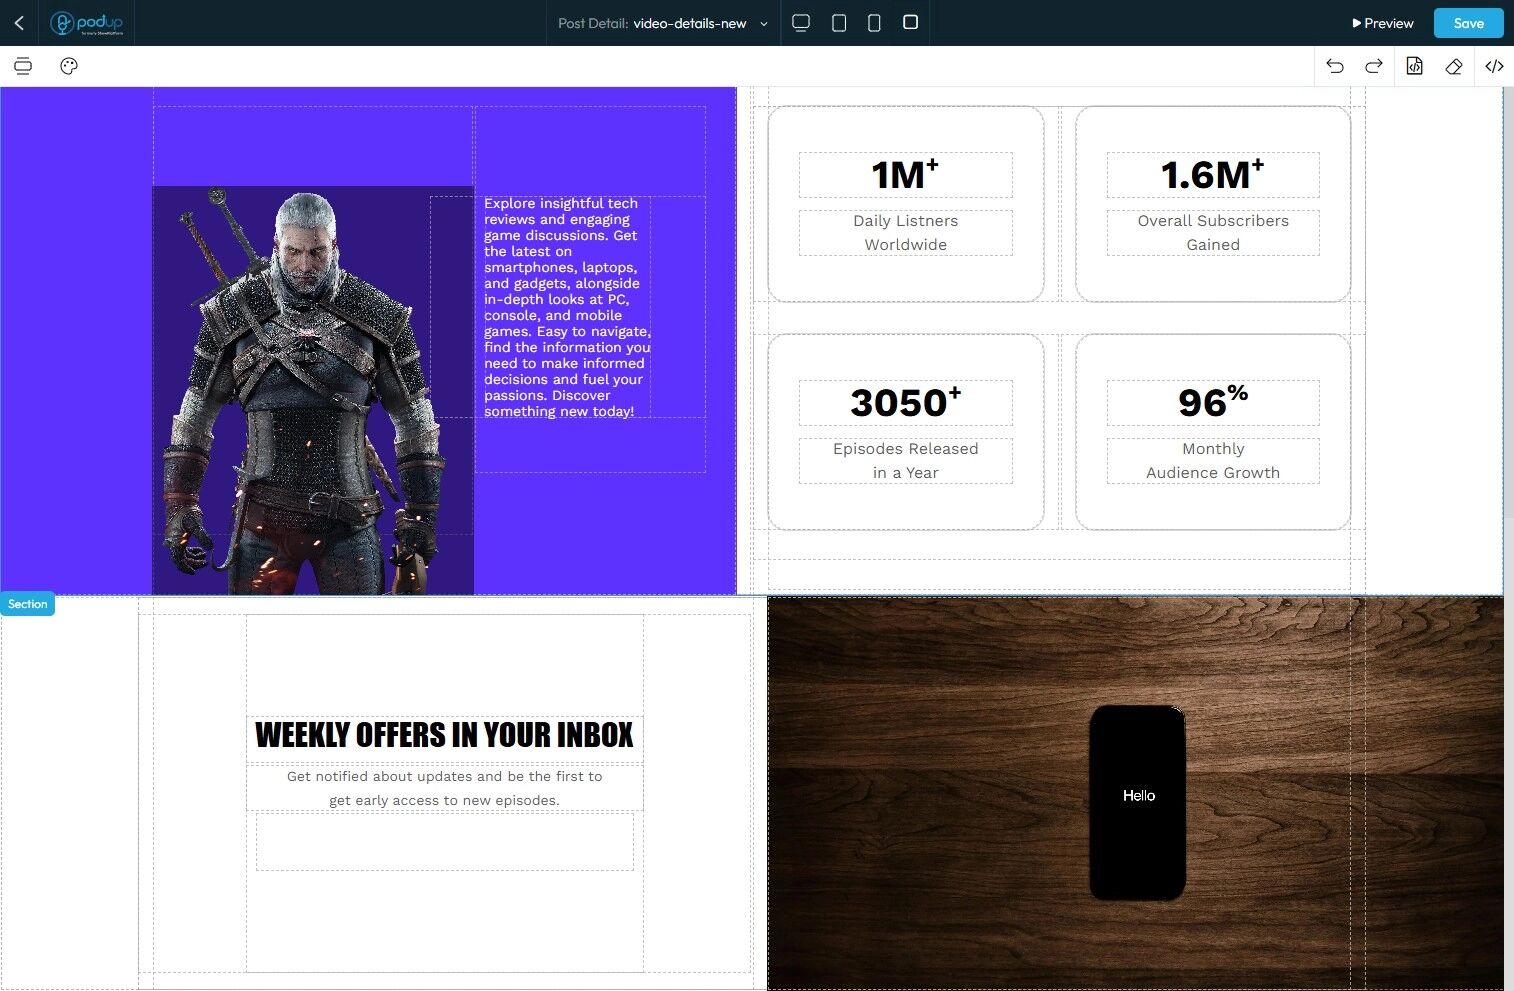Go back using the top-left arrow
The width and height of the screenshot is (1514, 991).
point(19,23)
